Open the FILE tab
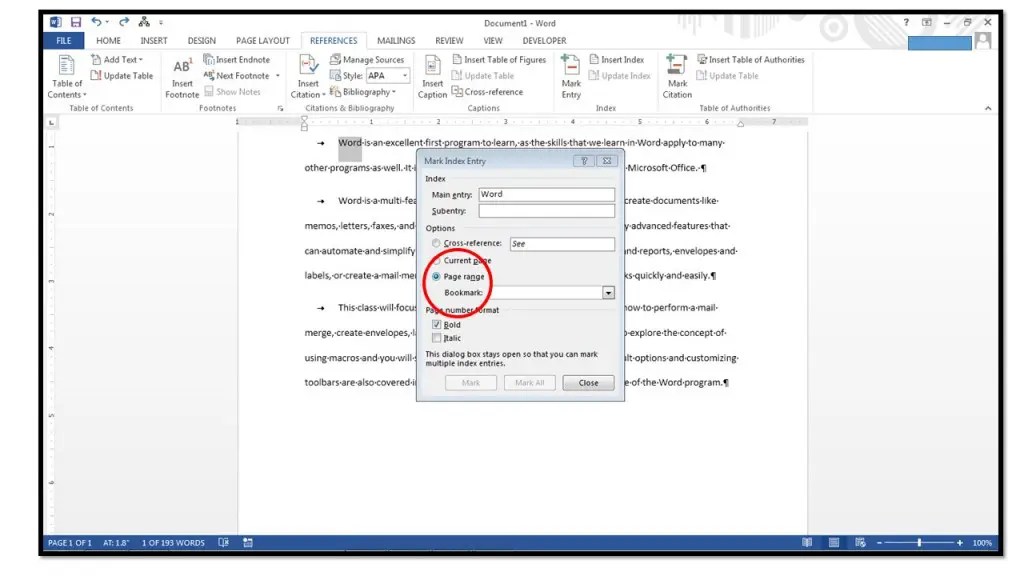This screenshot has width=1024, height=576. [64, 40]
